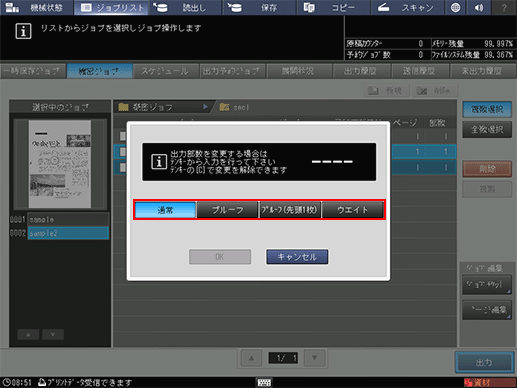The image size is (517, 388).
Task: Click the breadcrumb arrow after 機密ジョブ
Action: pyautogui.click(x=205, y=107)
